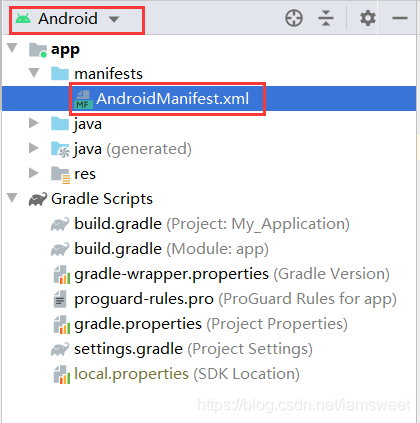The height and width of the screenshot is (423, 420).
Task: Click the AndroidManifest.xml MF file icon
Action: click(x=83, y=99)
